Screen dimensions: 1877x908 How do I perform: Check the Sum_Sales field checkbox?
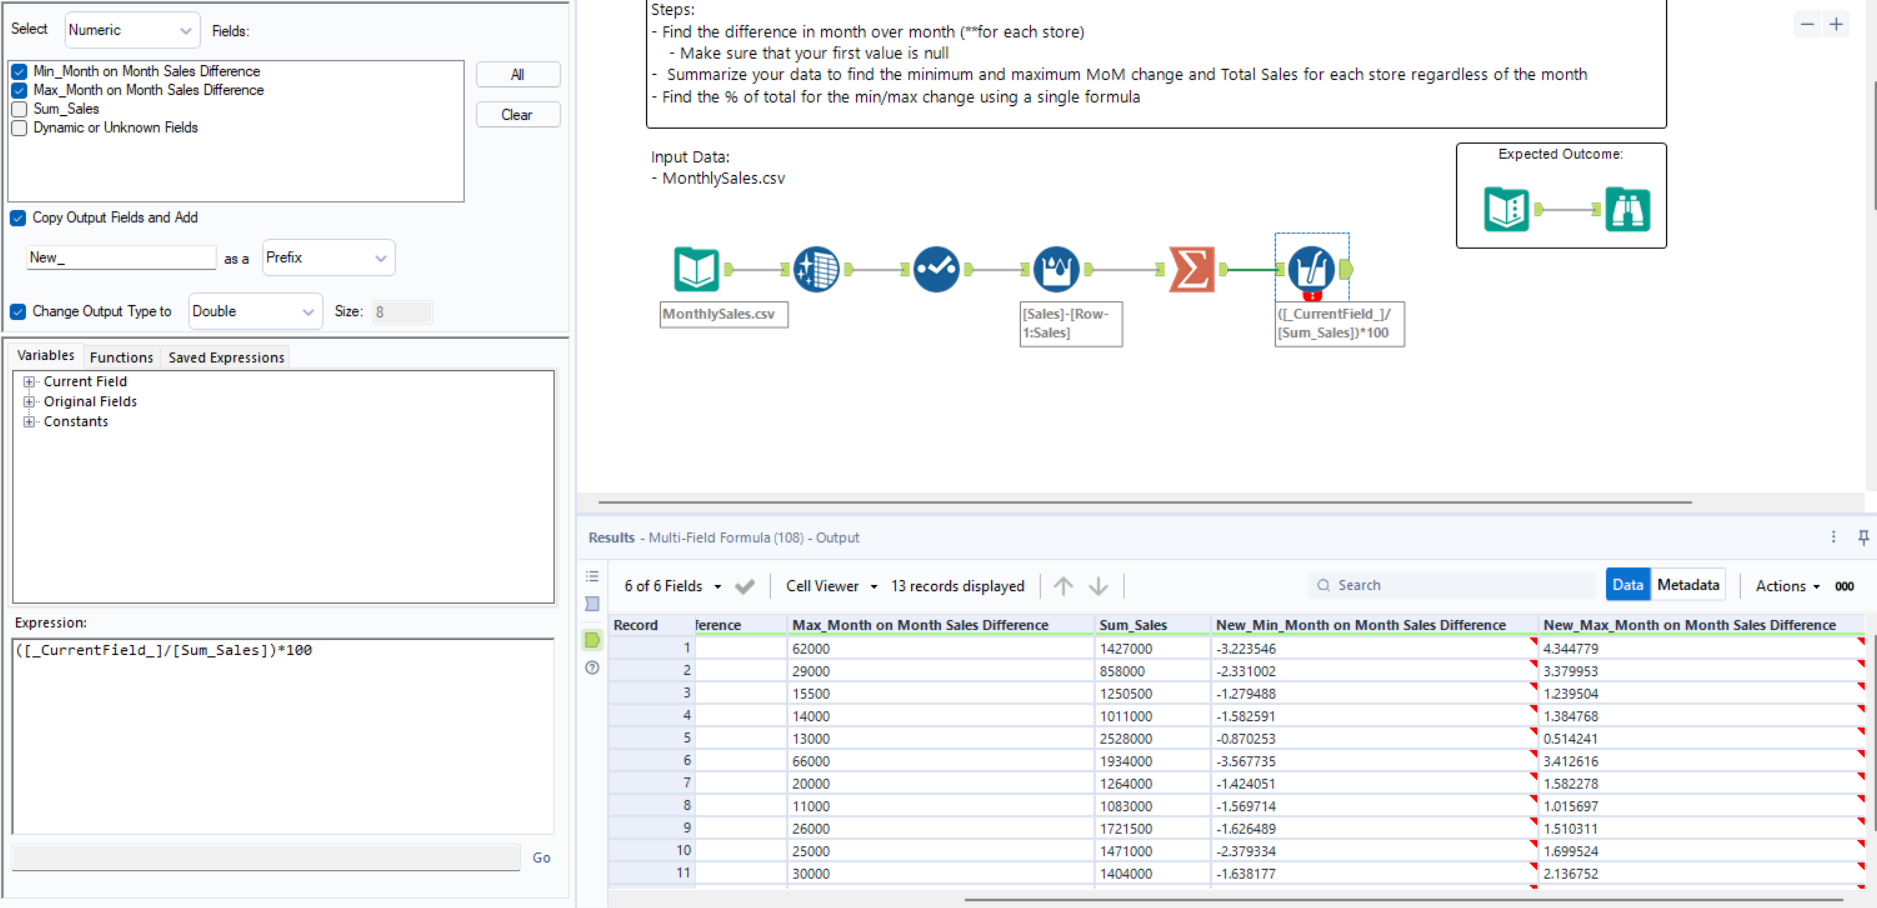pos(19,109)
